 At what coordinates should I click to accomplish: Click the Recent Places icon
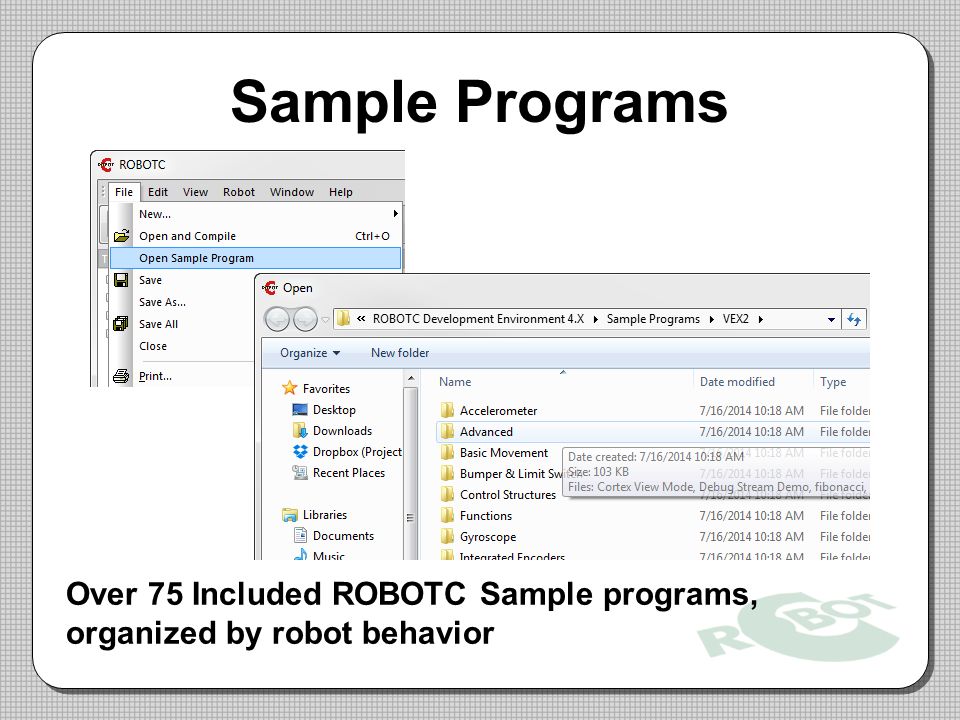coord(300,473)
